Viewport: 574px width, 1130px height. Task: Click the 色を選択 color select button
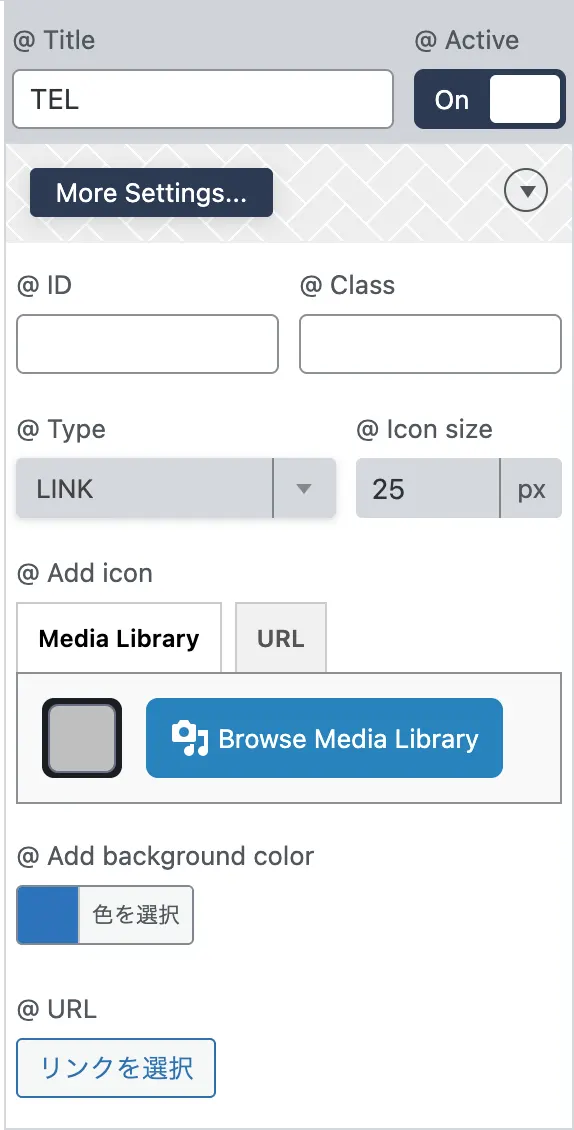[x=136, y=915]
